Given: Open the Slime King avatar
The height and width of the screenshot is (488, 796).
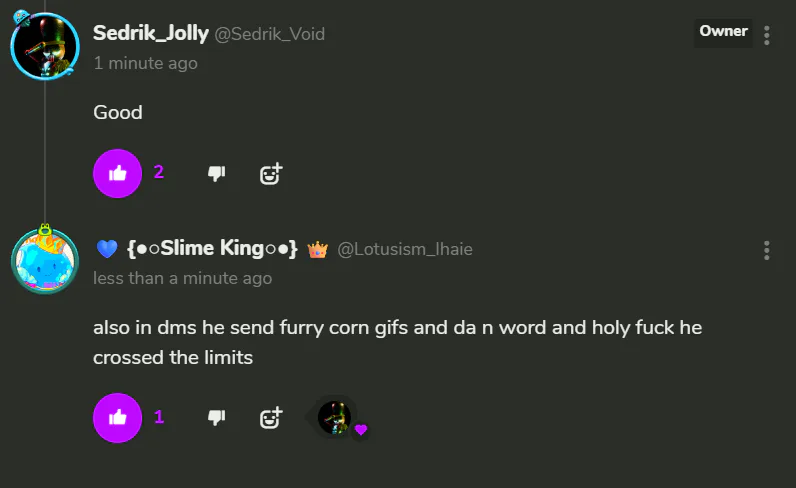Looking at the screenshot, I should [x=44, y=261].
